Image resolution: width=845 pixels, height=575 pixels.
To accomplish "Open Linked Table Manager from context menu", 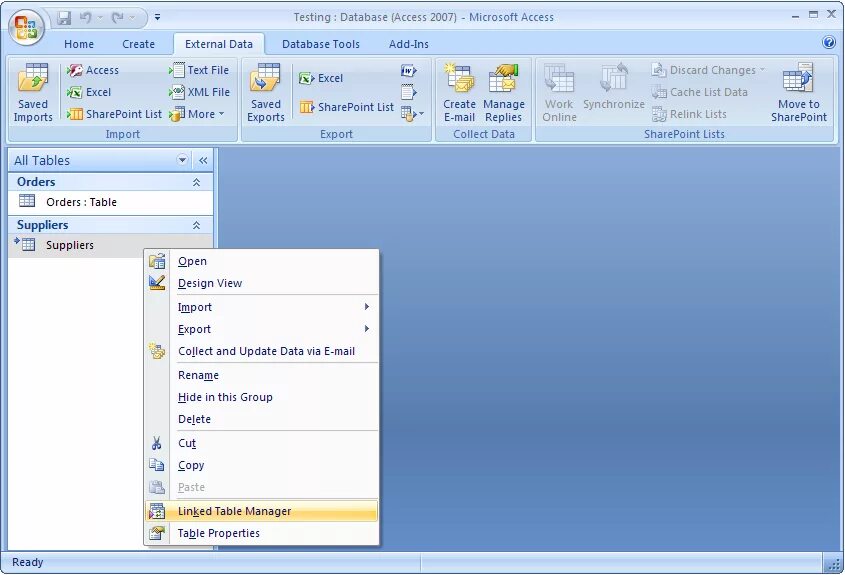I will click(262, 511).
